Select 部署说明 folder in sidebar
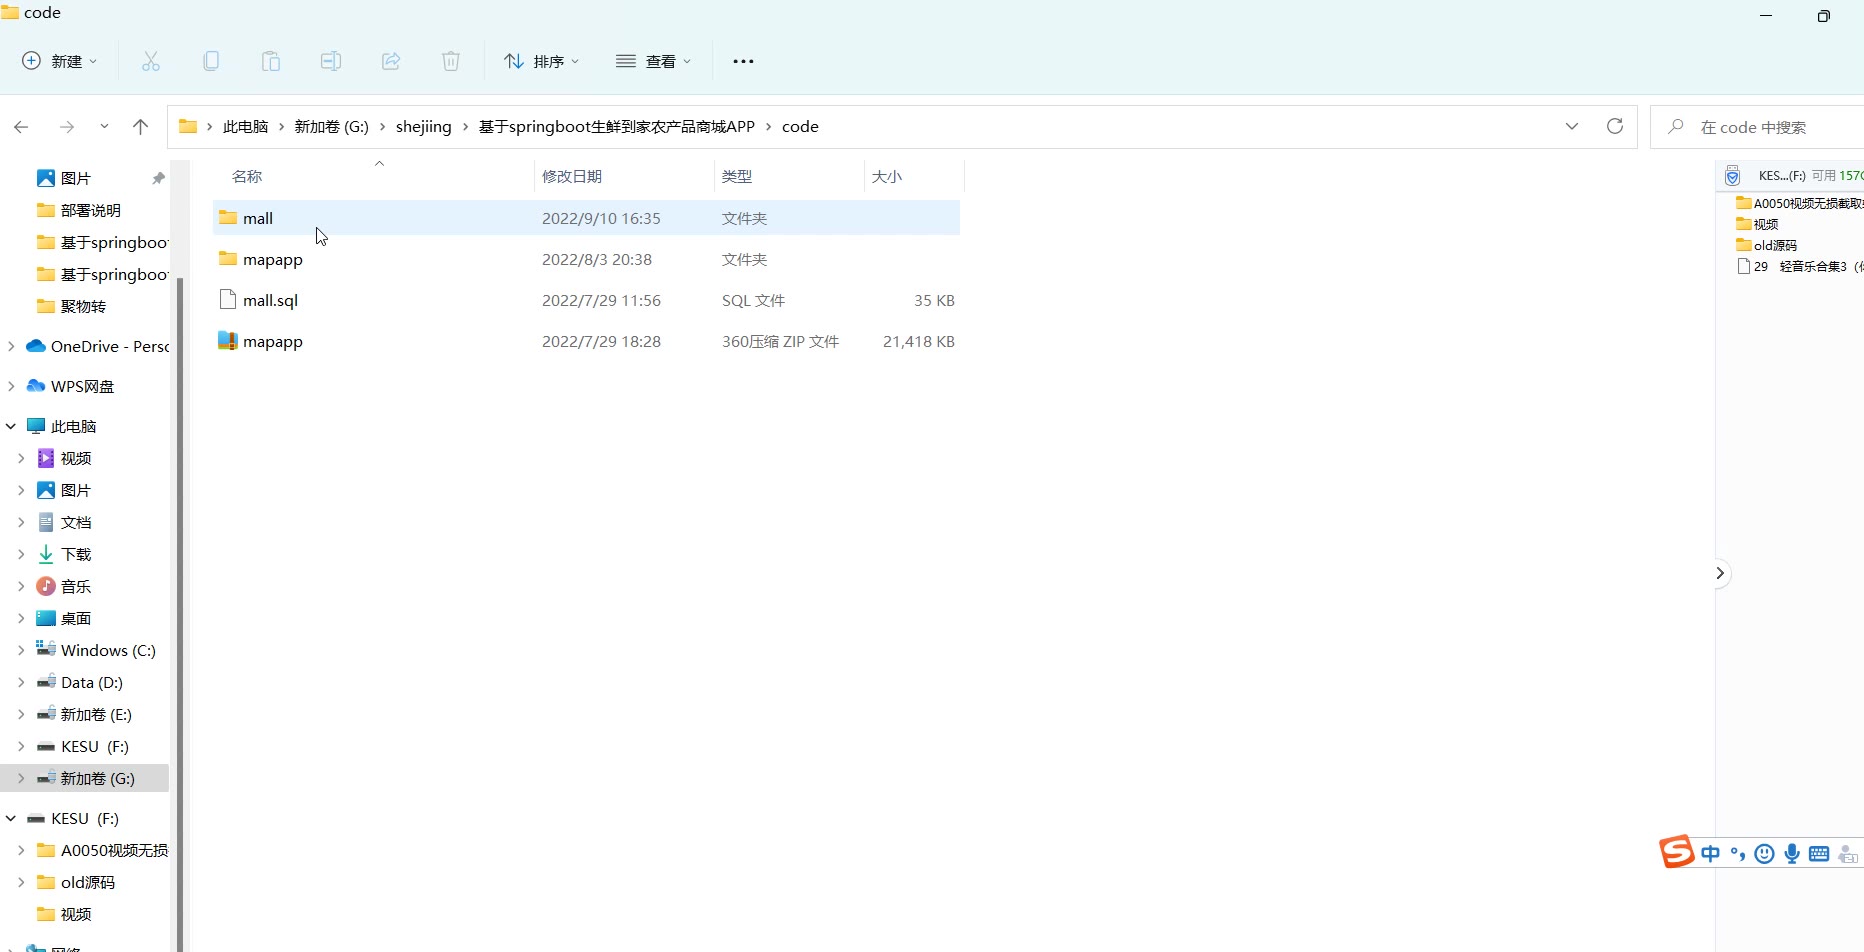 coord(91,210)
